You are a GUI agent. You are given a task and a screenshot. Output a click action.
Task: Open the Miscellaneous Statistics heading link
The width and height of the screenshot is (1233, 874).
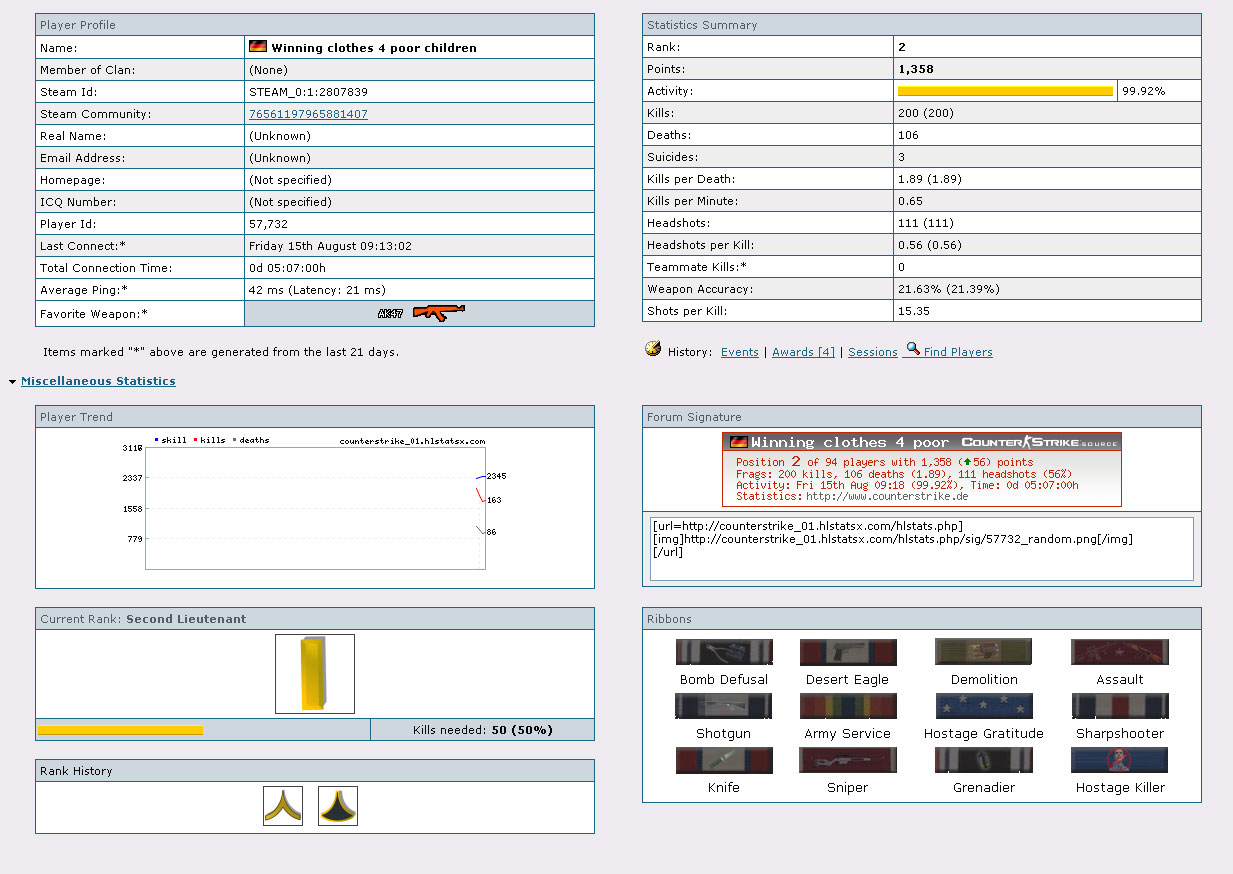[x=98, y=381]
